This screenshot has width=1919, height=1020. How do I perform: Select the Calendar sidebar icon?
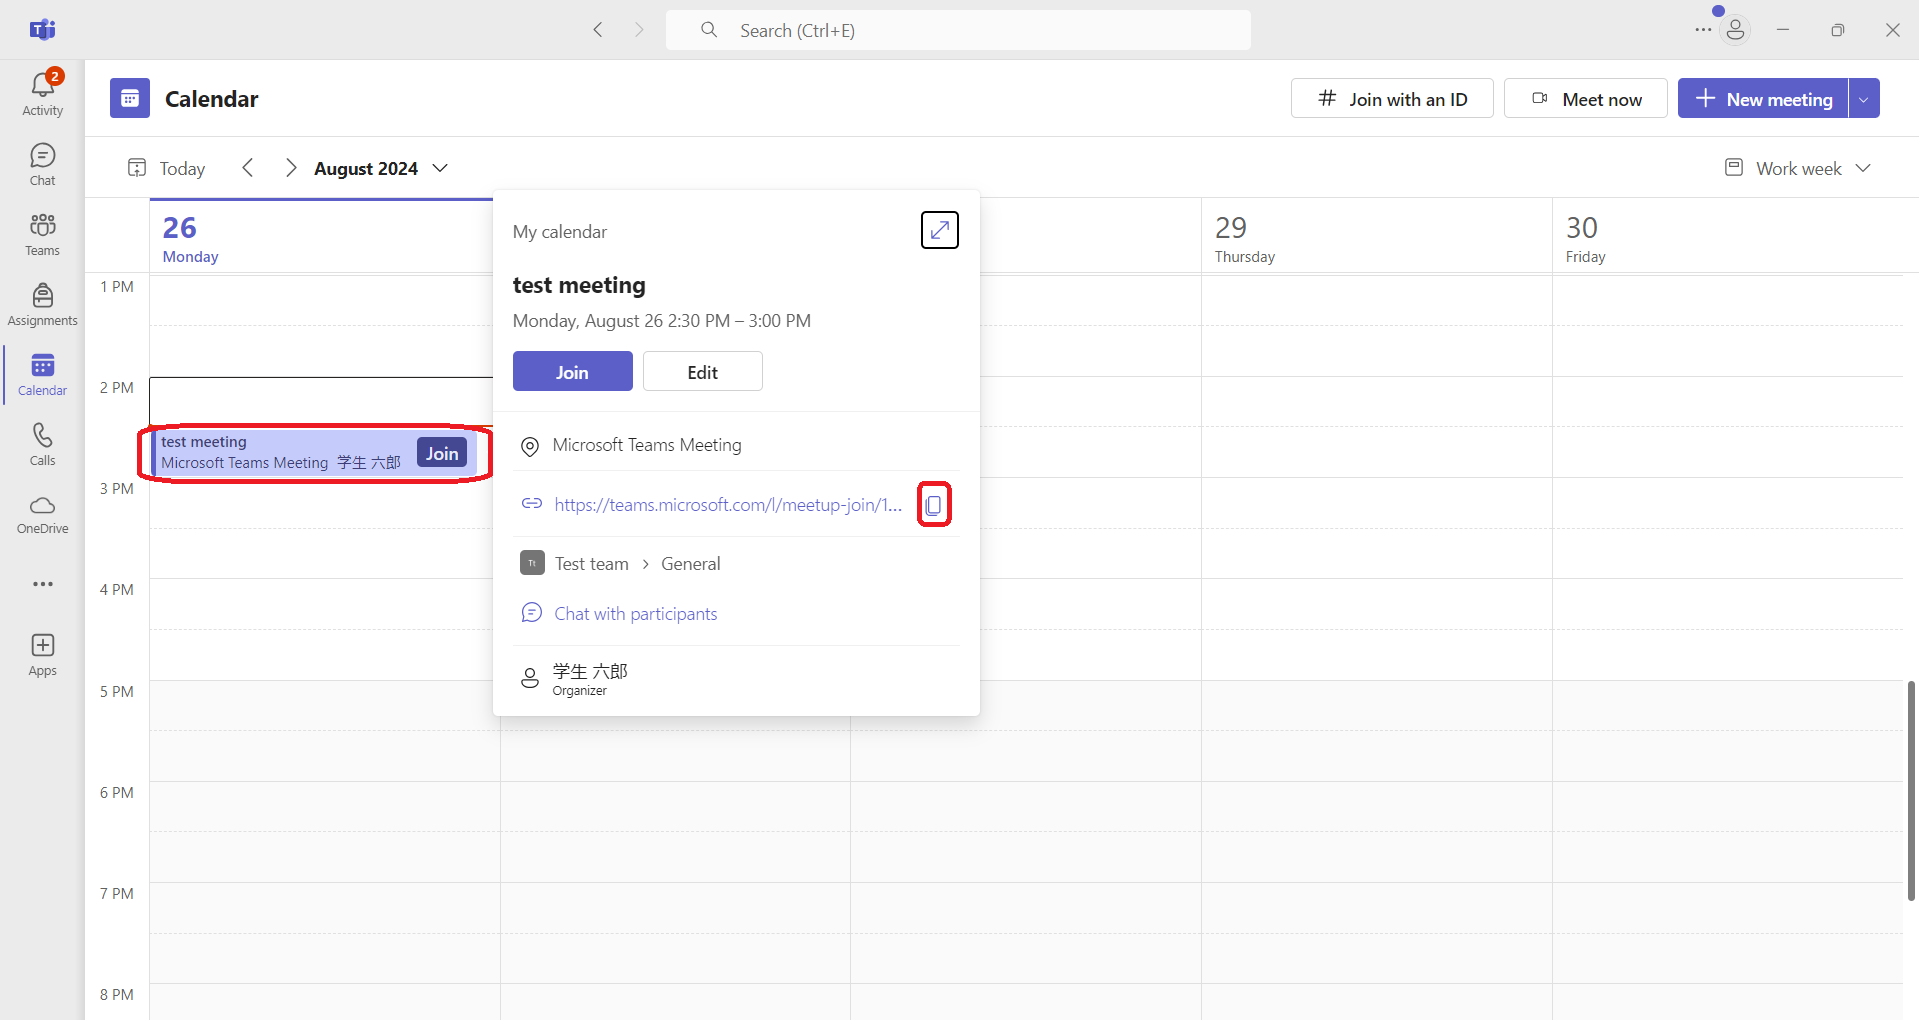tap(42, 375)
